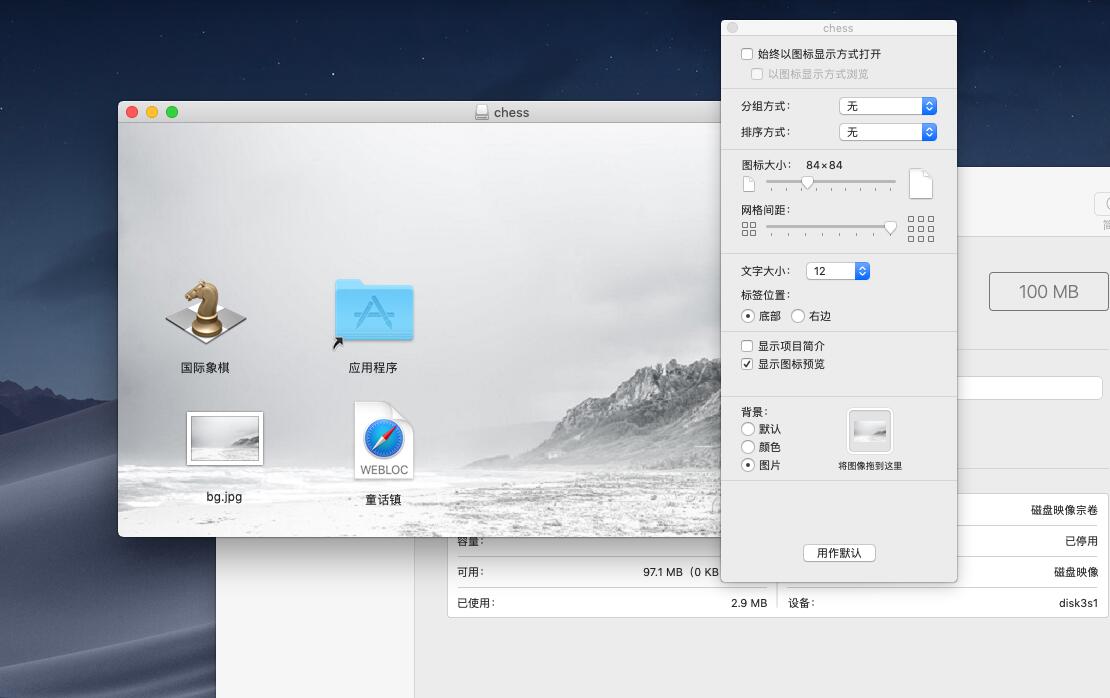
Task: Open the 国际象棋 chess application icon
Action: tap(205, 314)
